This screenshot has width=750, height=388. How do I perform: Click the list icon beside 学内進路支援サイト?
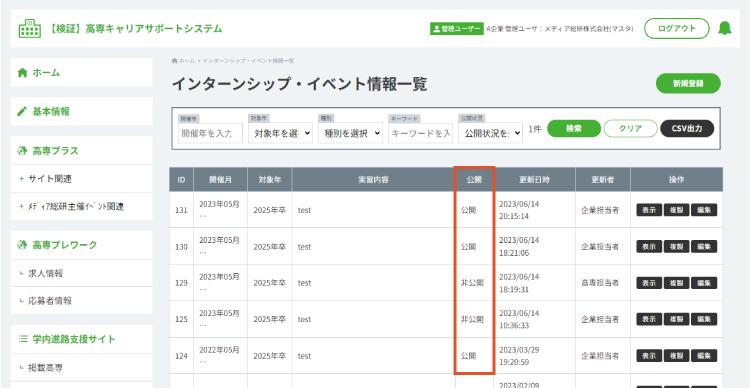tap(22, 339)
